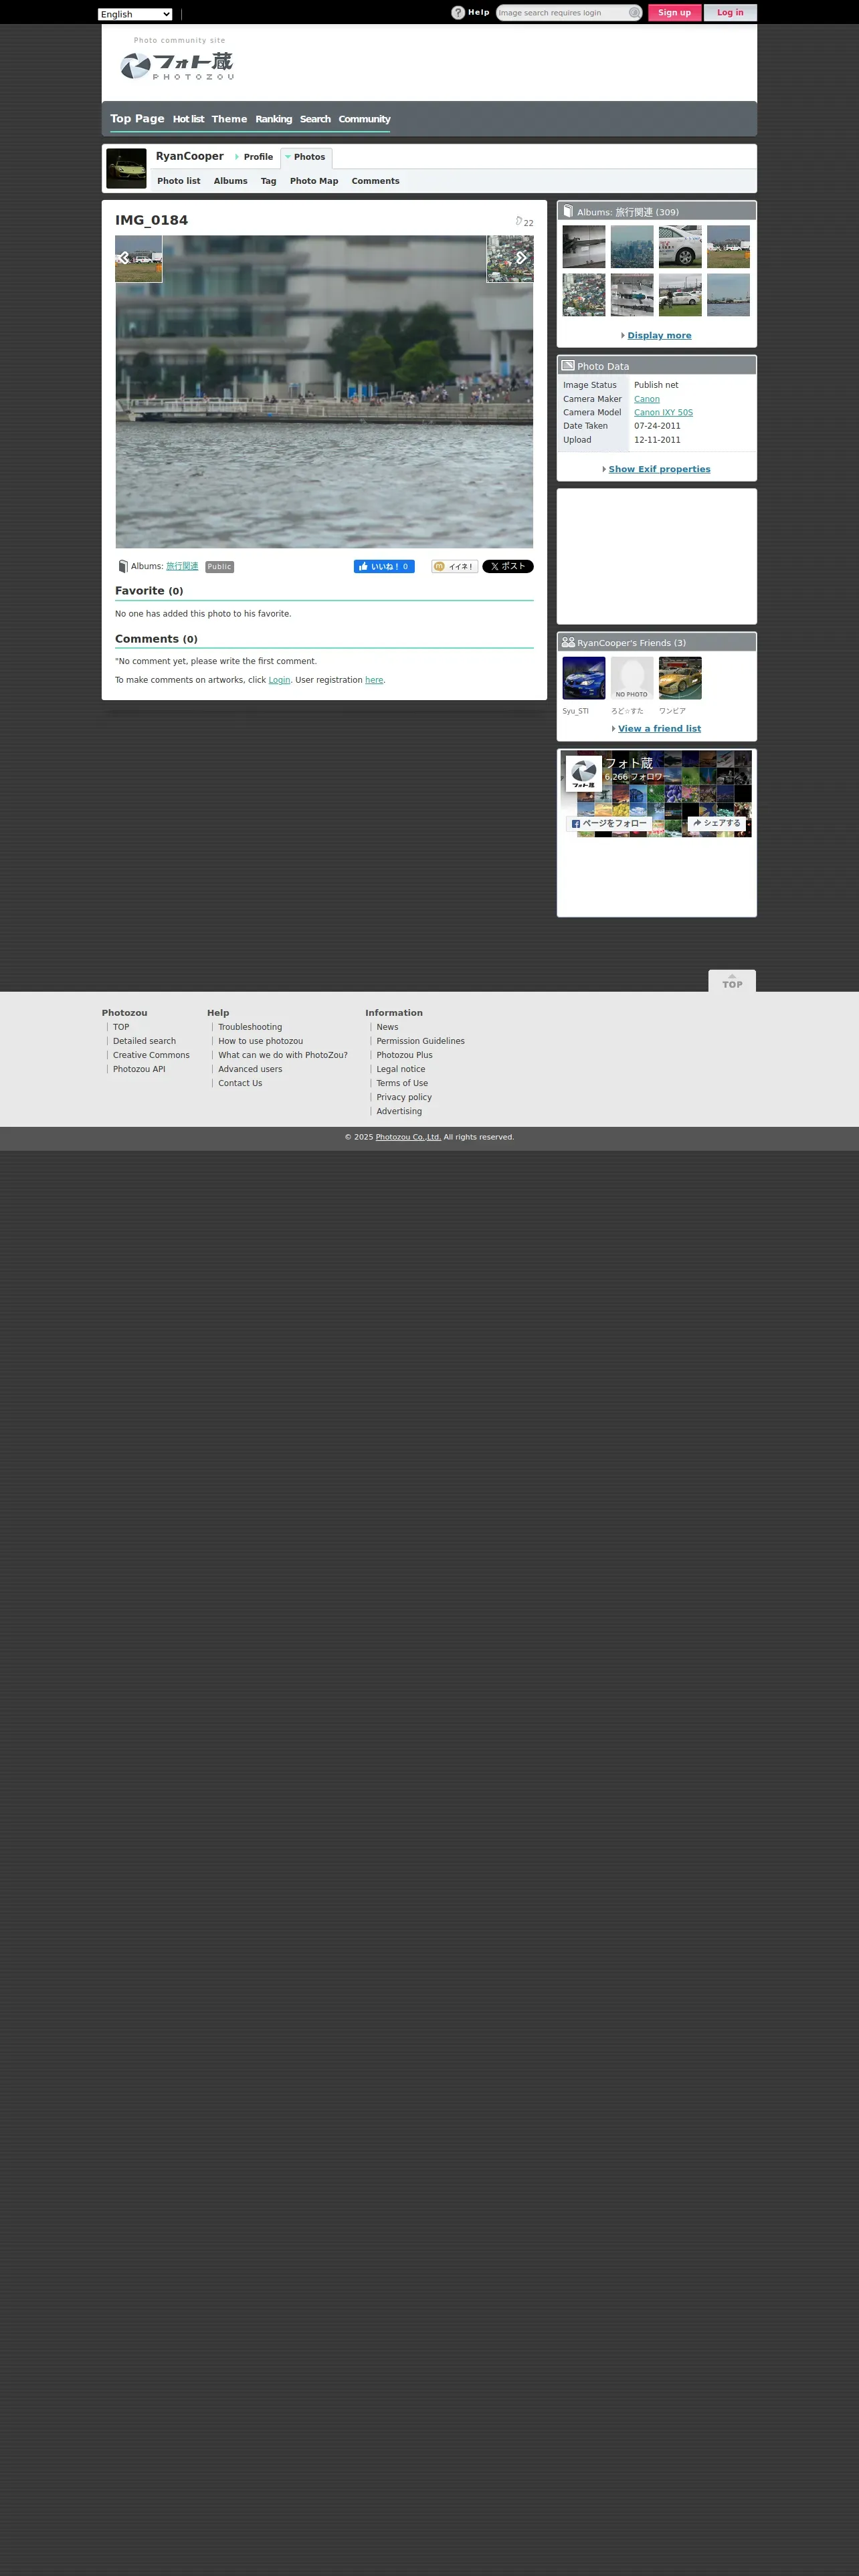Click Facebook ページをフォロー button

(609, 823)
